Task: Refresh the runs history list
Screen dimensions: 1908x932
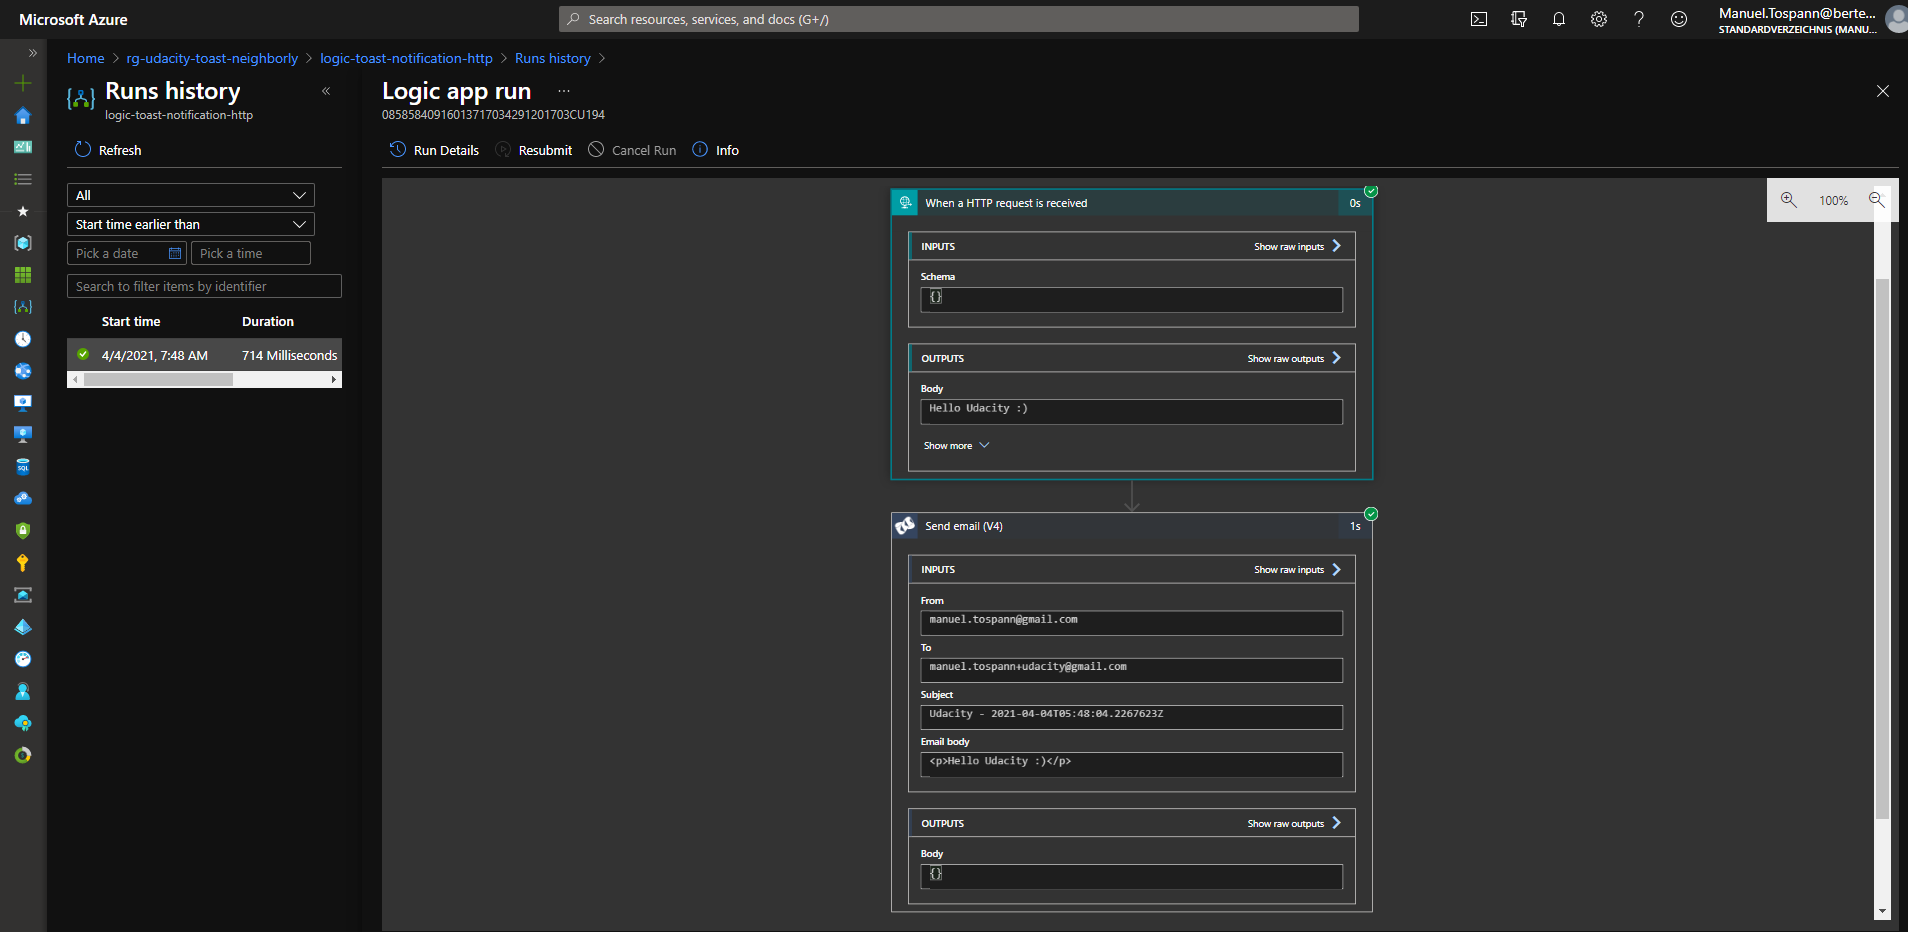Action: 108,150
